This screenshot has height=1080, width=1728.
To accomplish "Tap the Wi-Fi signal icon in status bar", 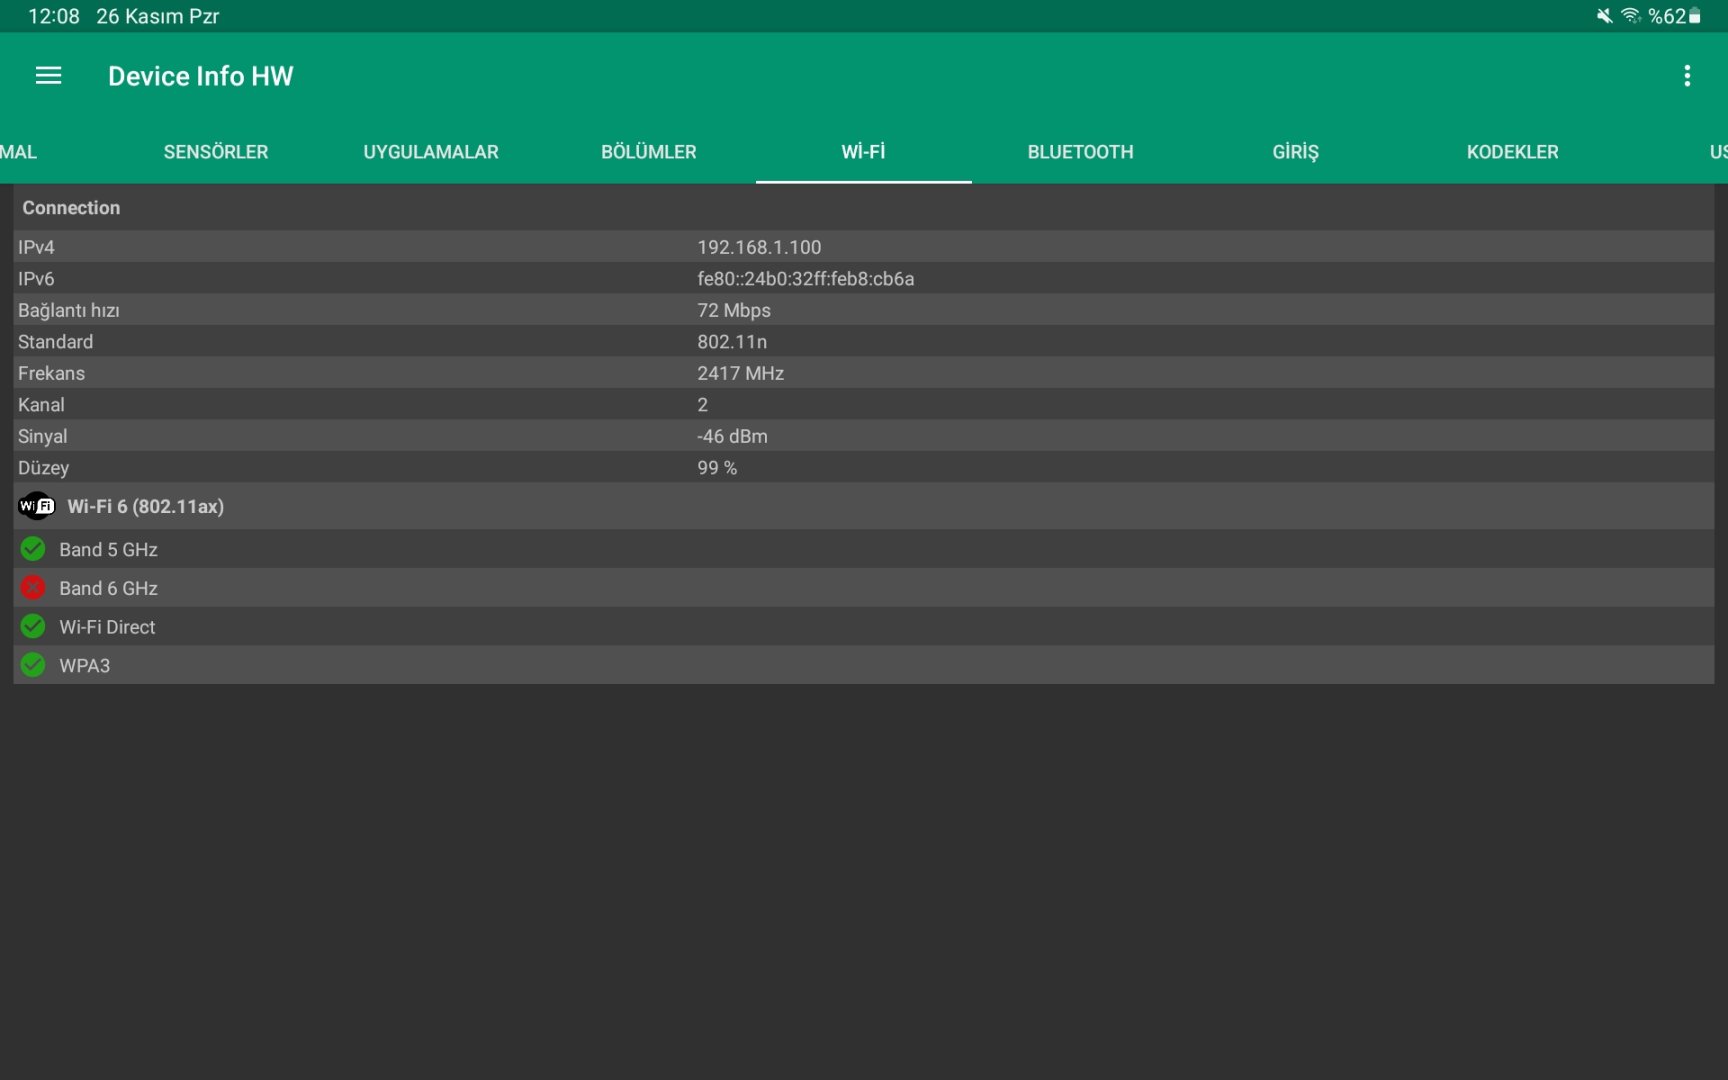I will coord(1631,16).
